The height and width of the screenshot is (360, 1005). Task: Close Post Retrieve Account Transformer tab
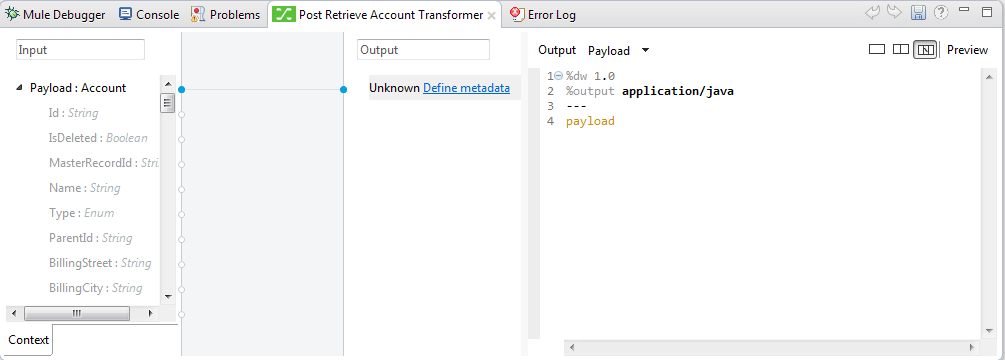pyautogui.click(x=492, y=15)
